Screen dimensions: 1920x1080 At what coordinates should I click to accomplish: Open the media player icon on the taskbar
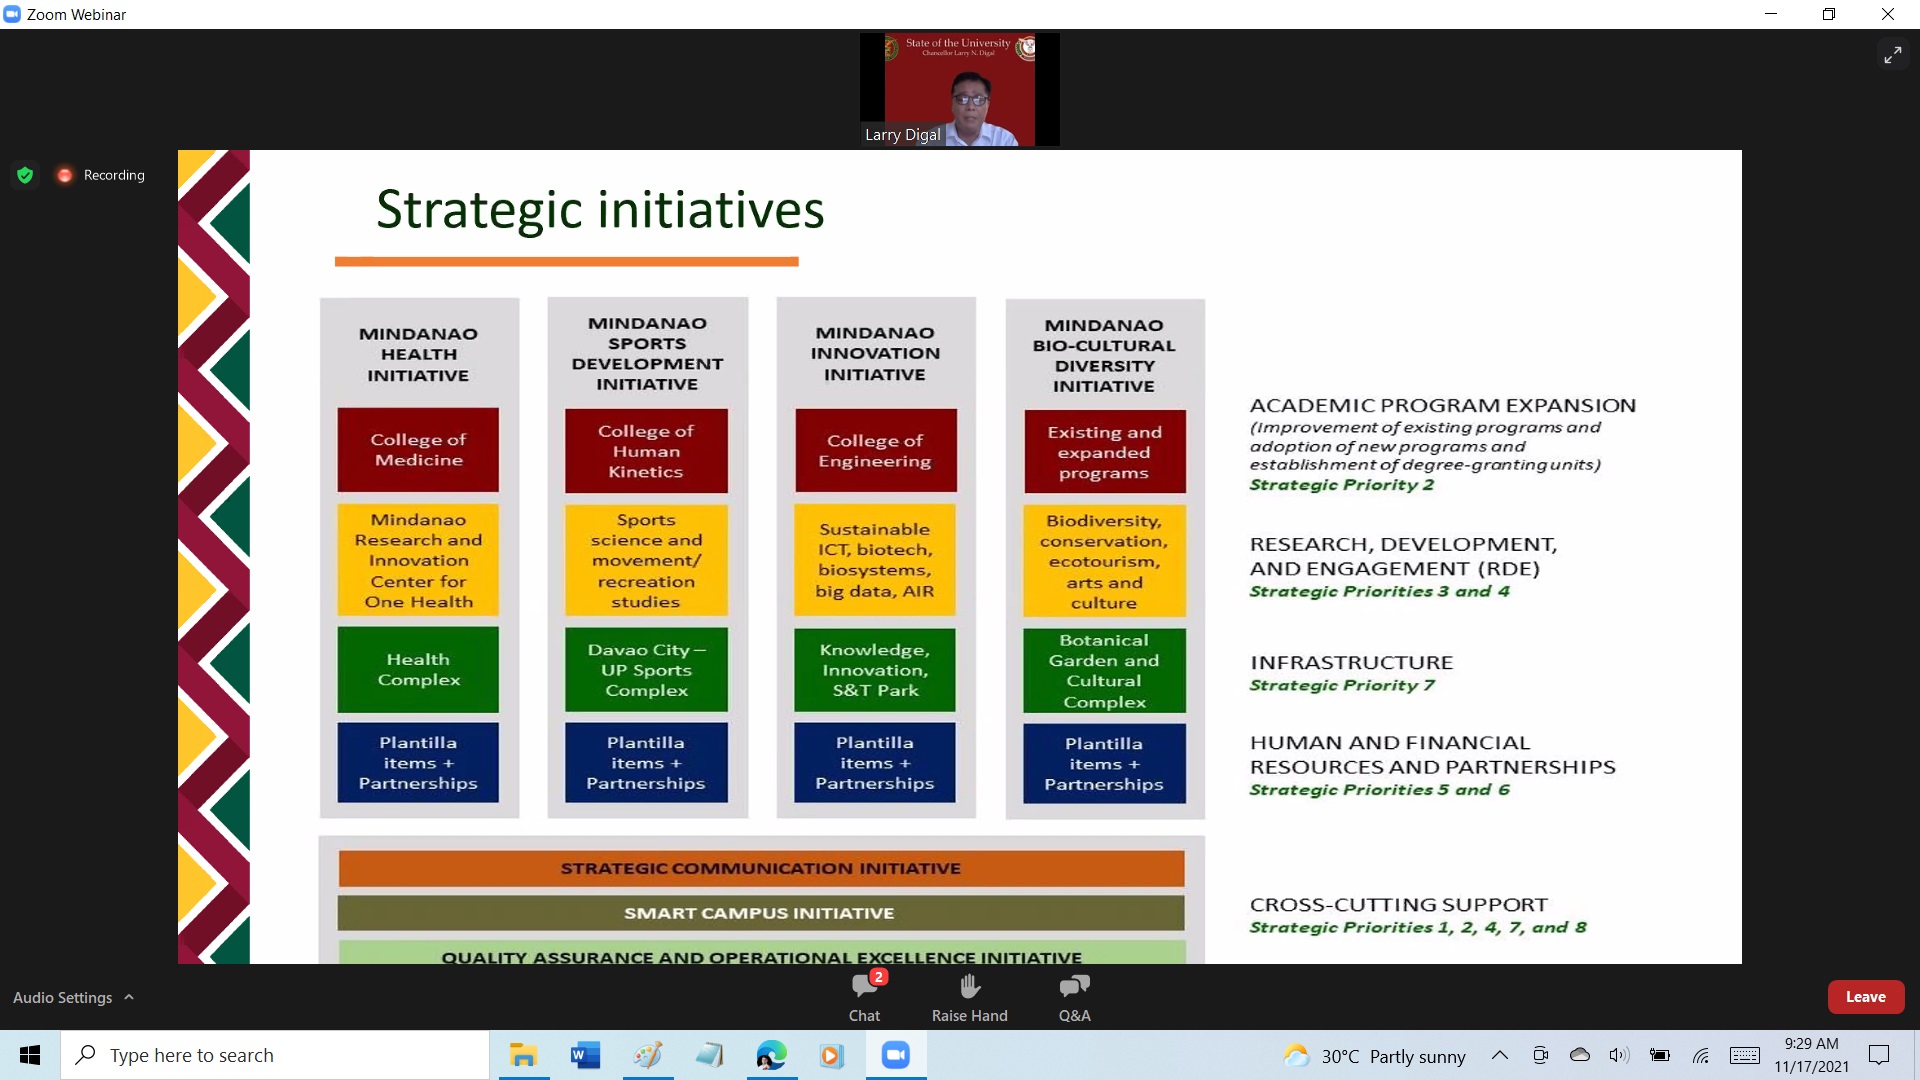(x=832, y=1055)
